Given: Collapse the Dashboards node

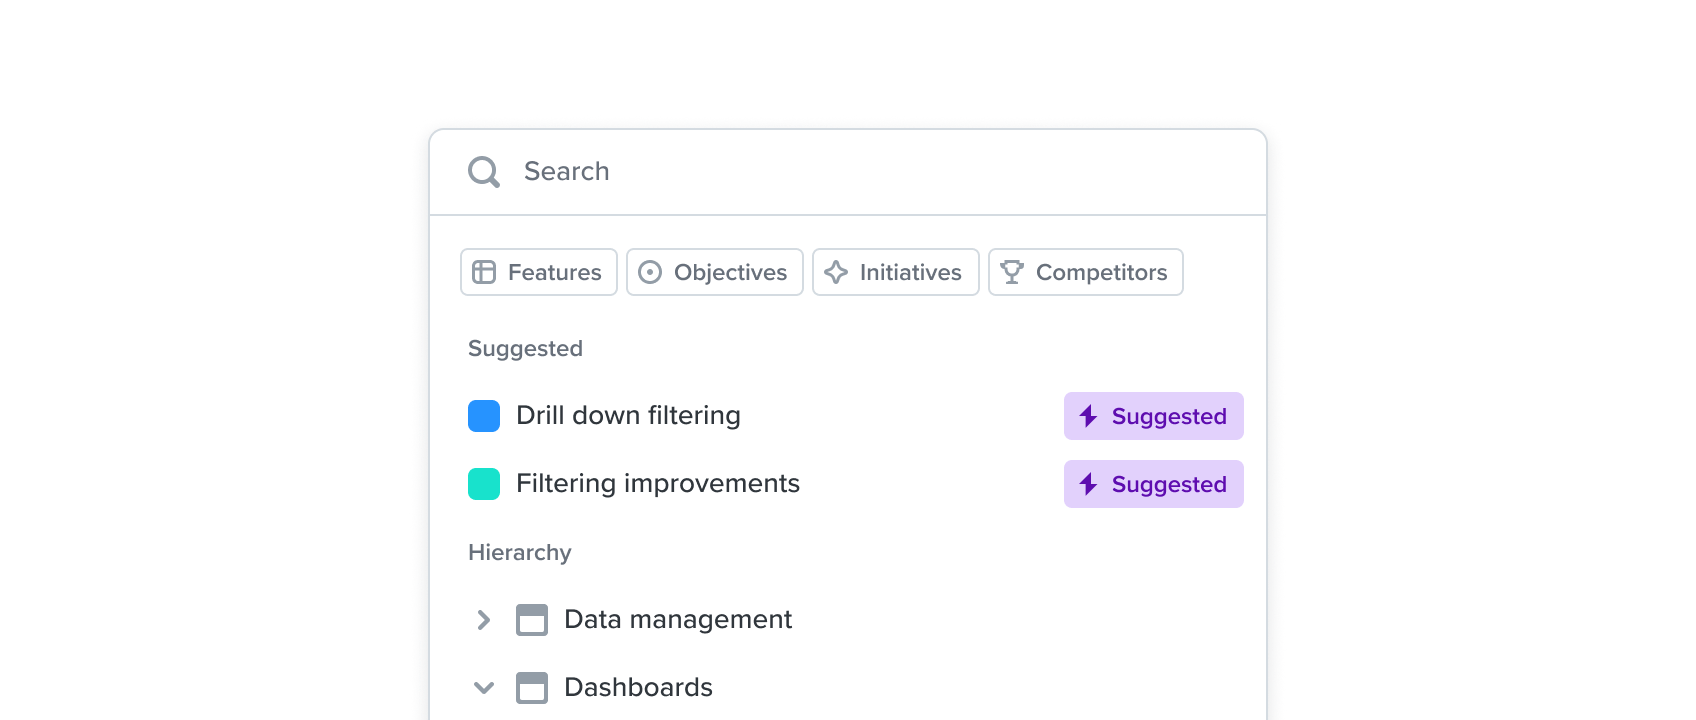Looking at the screenshot, I should [484, 688].
